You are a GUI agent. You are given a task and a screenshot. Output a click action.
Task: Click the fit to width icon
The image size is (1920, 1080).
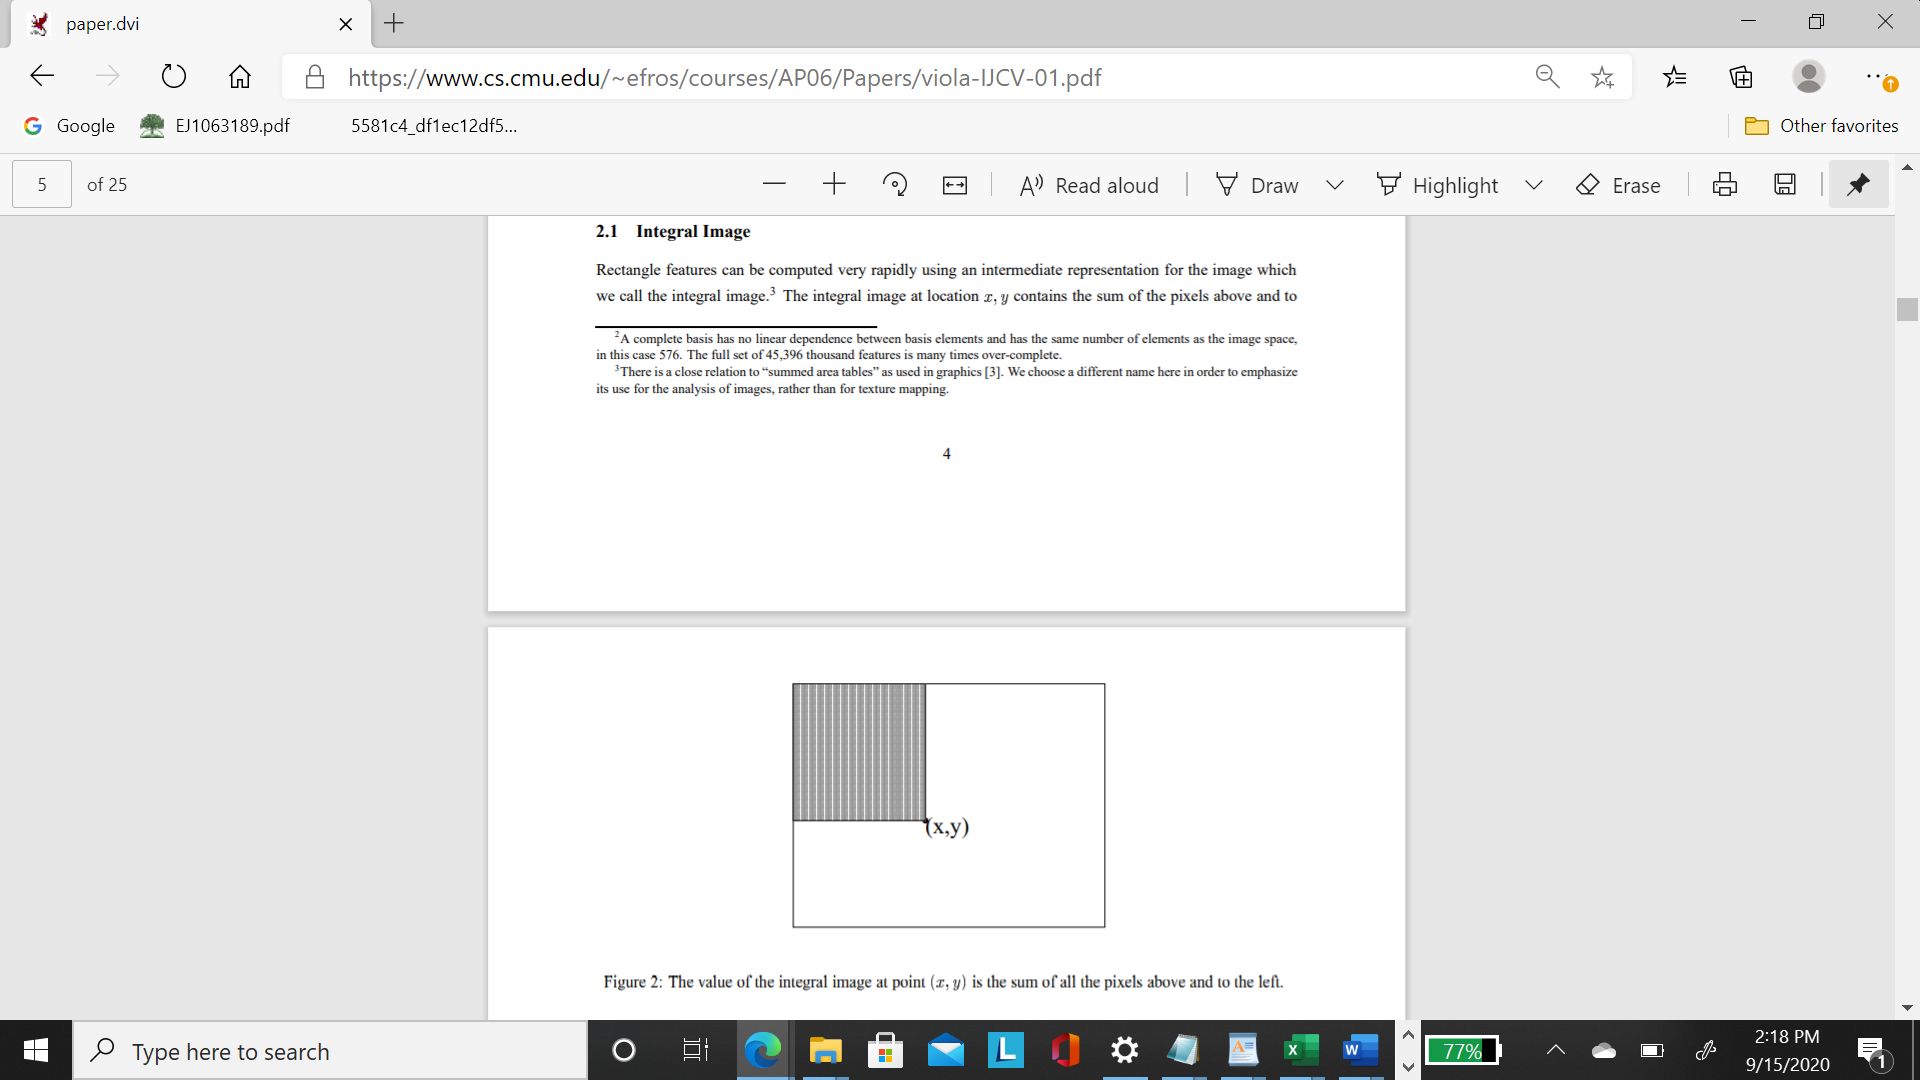tap(955, 185)
